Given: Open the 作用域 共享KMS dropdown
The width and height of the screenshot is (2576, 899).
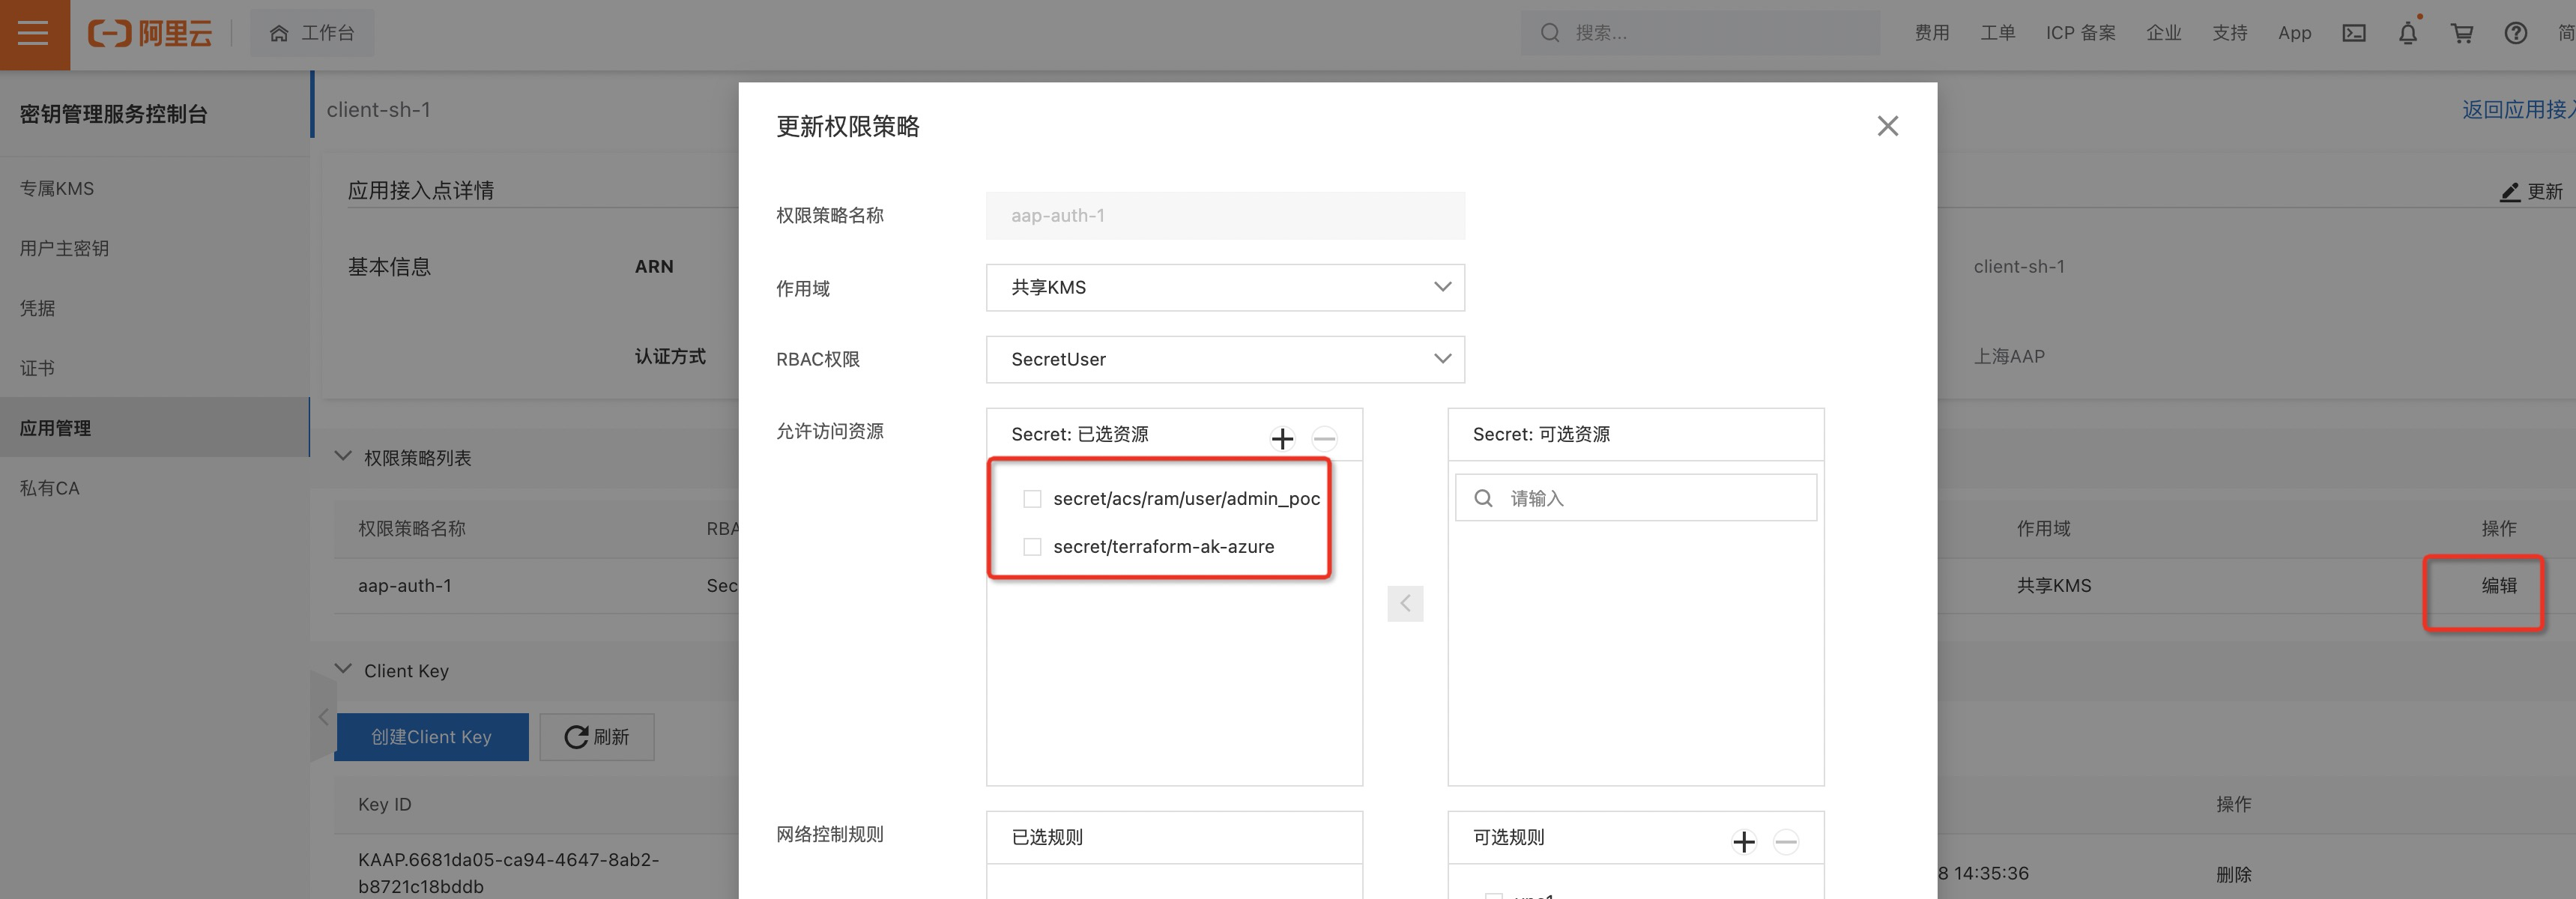Looking at the screenshot, I should point(1225,287).
